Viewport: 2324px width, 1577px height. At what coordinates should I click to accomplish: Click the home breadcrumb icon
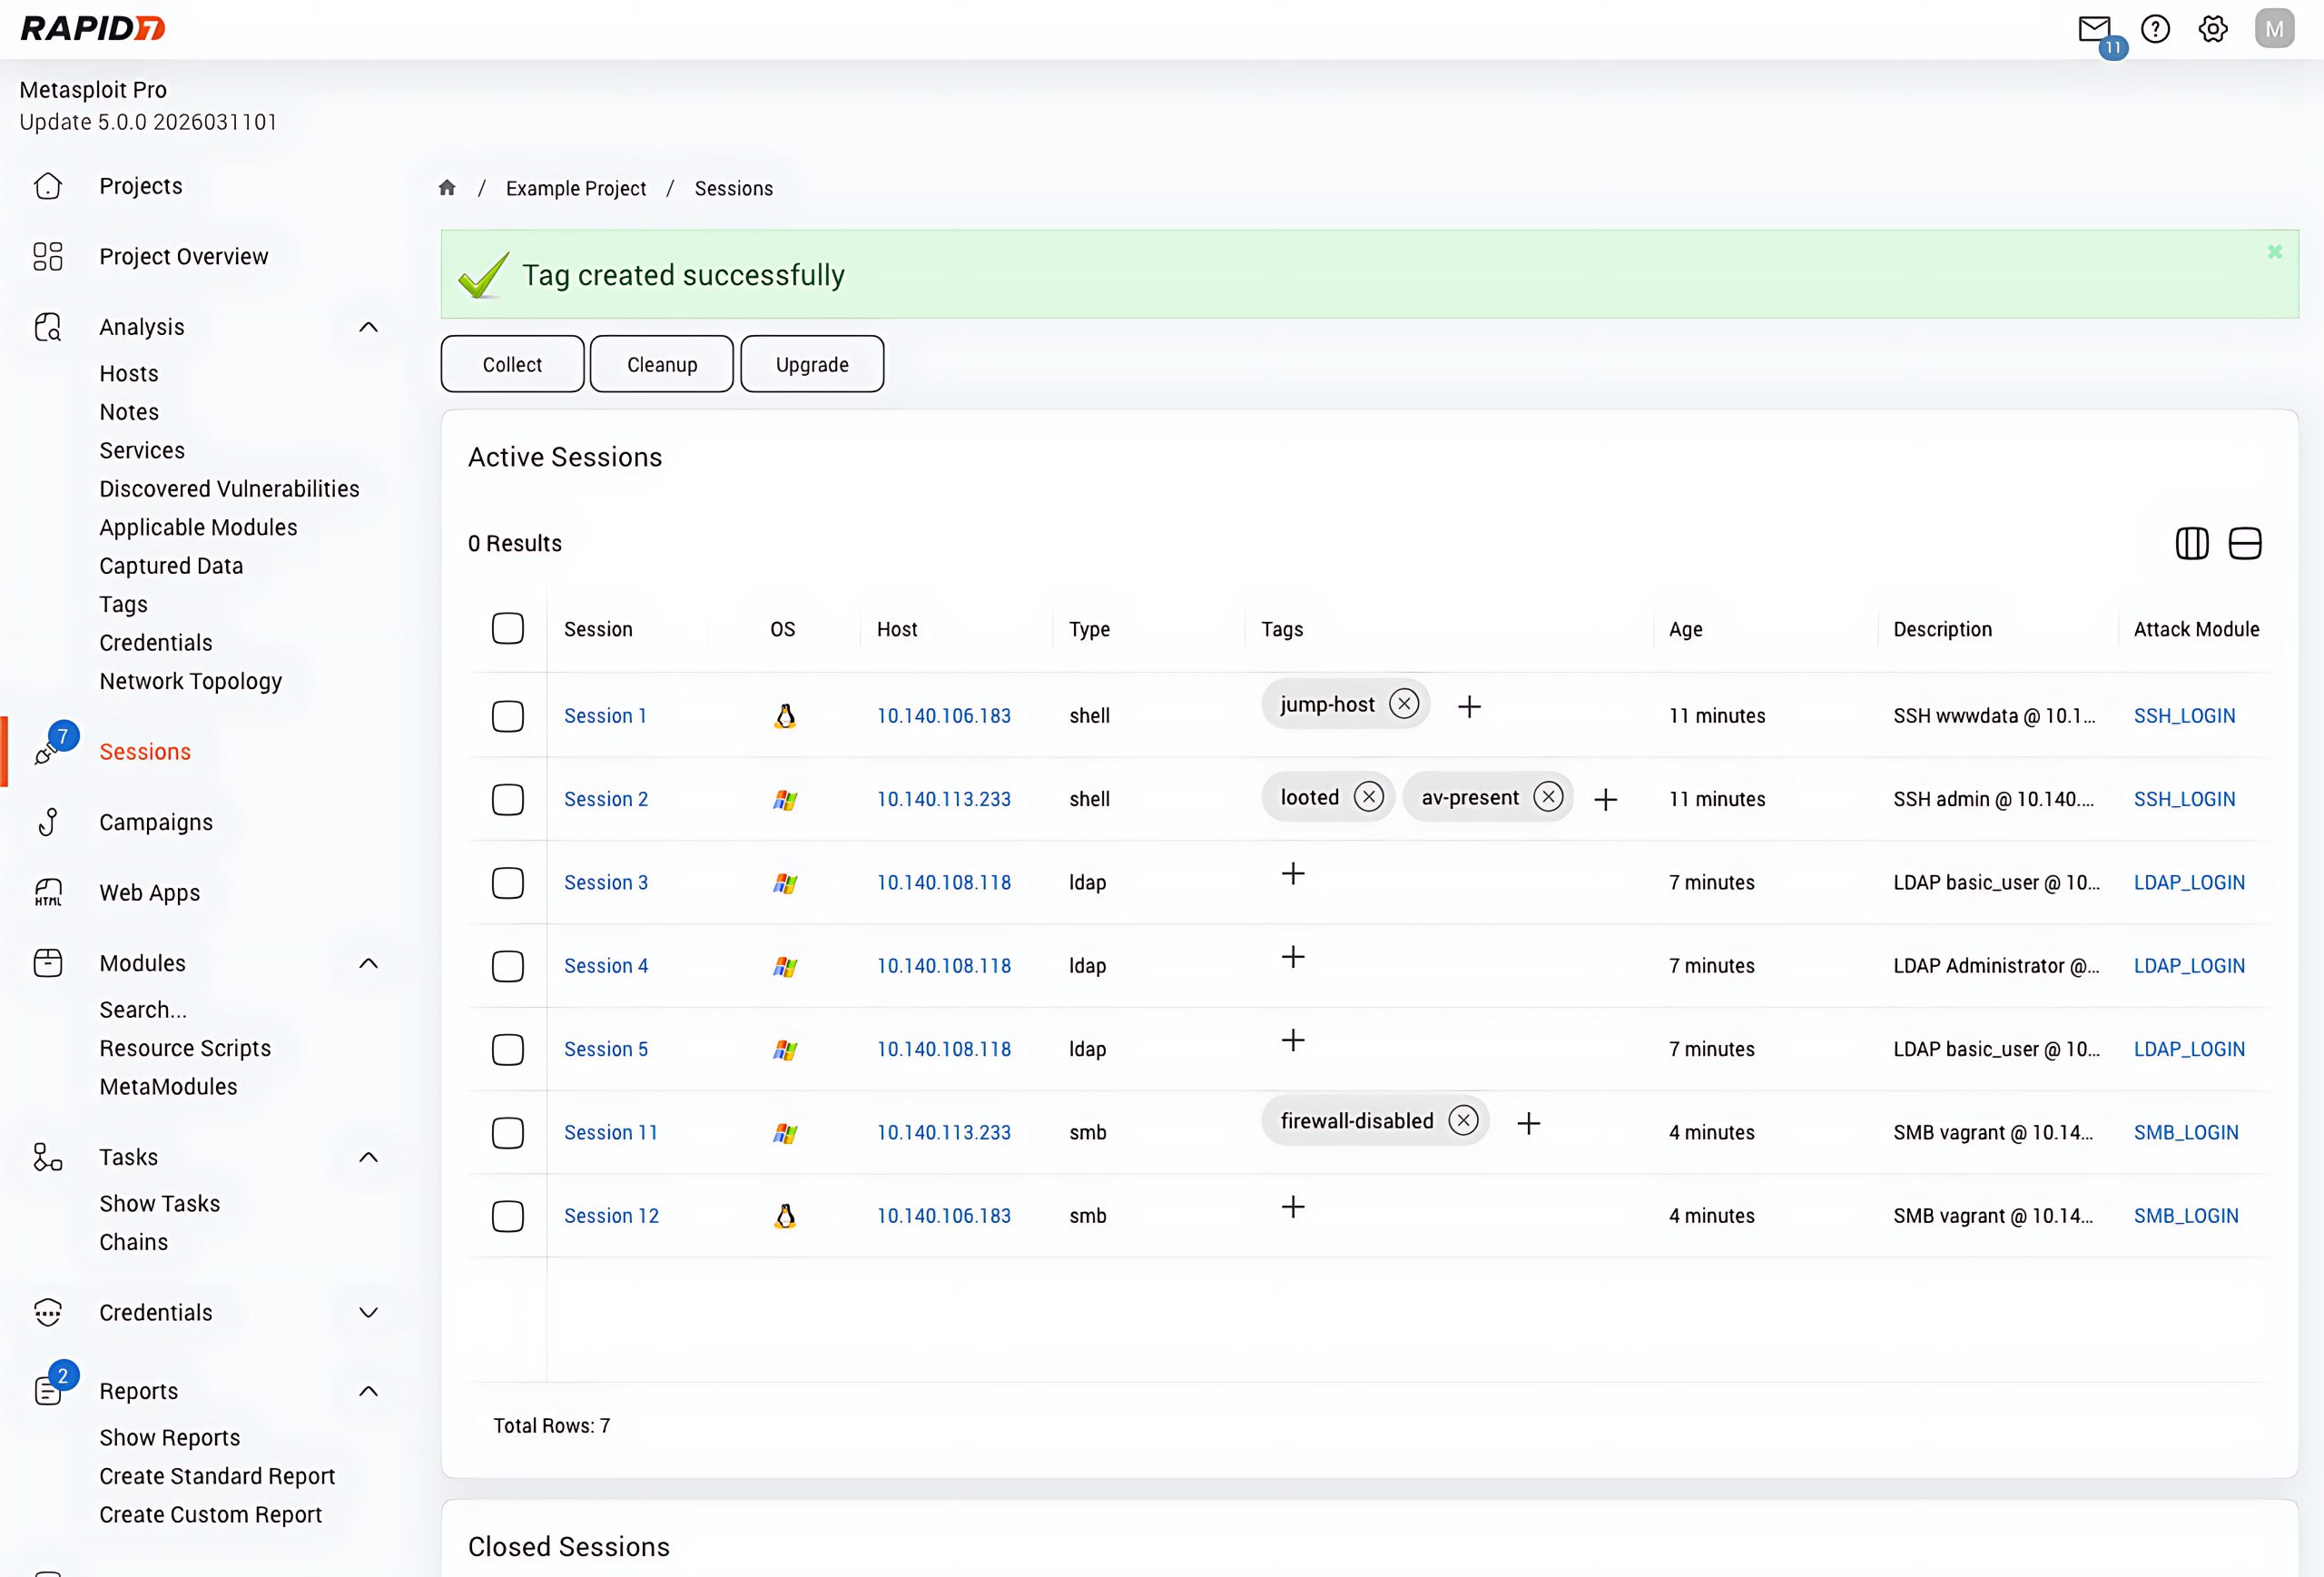447,188
